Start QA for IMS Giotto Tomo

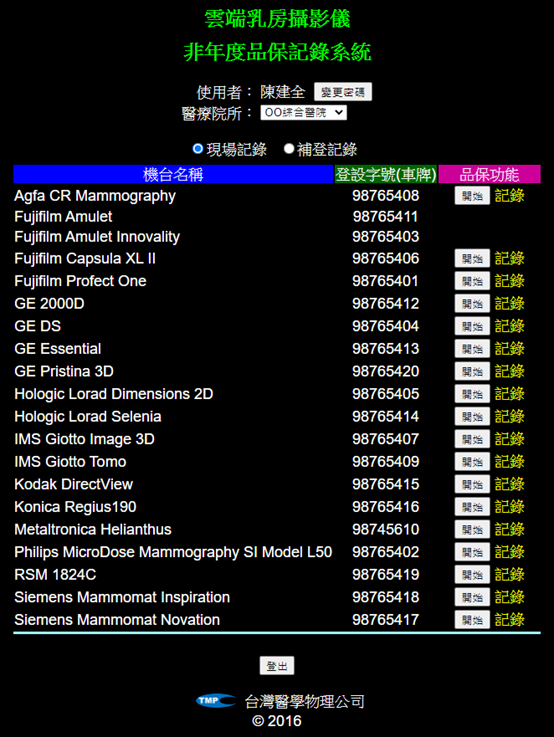(472, 462)
